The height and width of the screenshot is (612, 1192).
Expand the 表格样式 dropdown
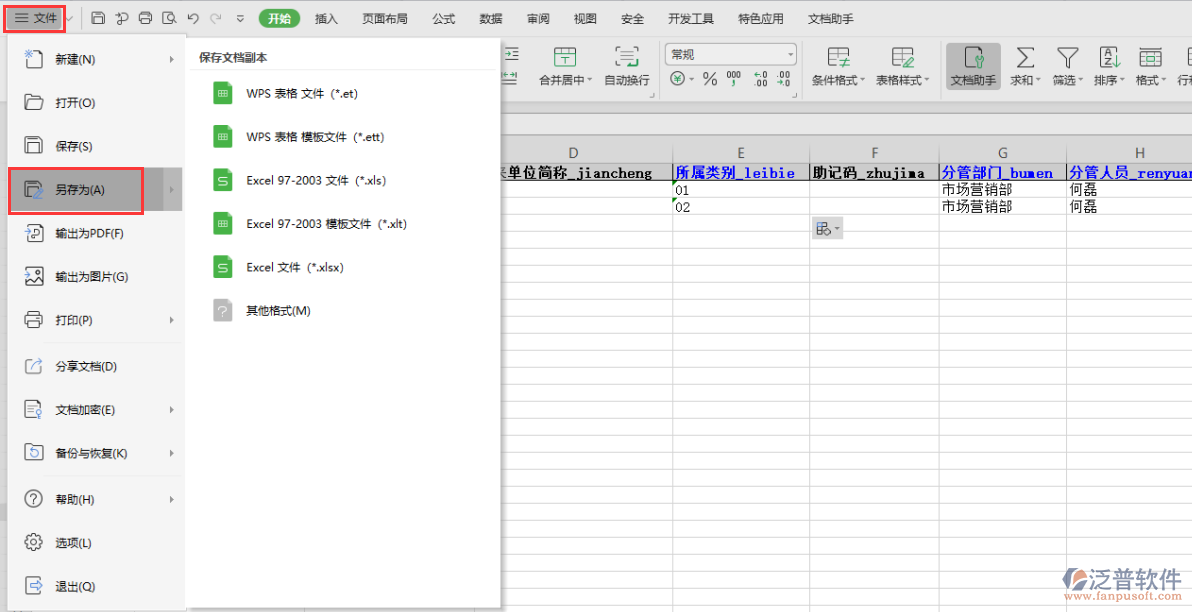click(x=927, y=80)
